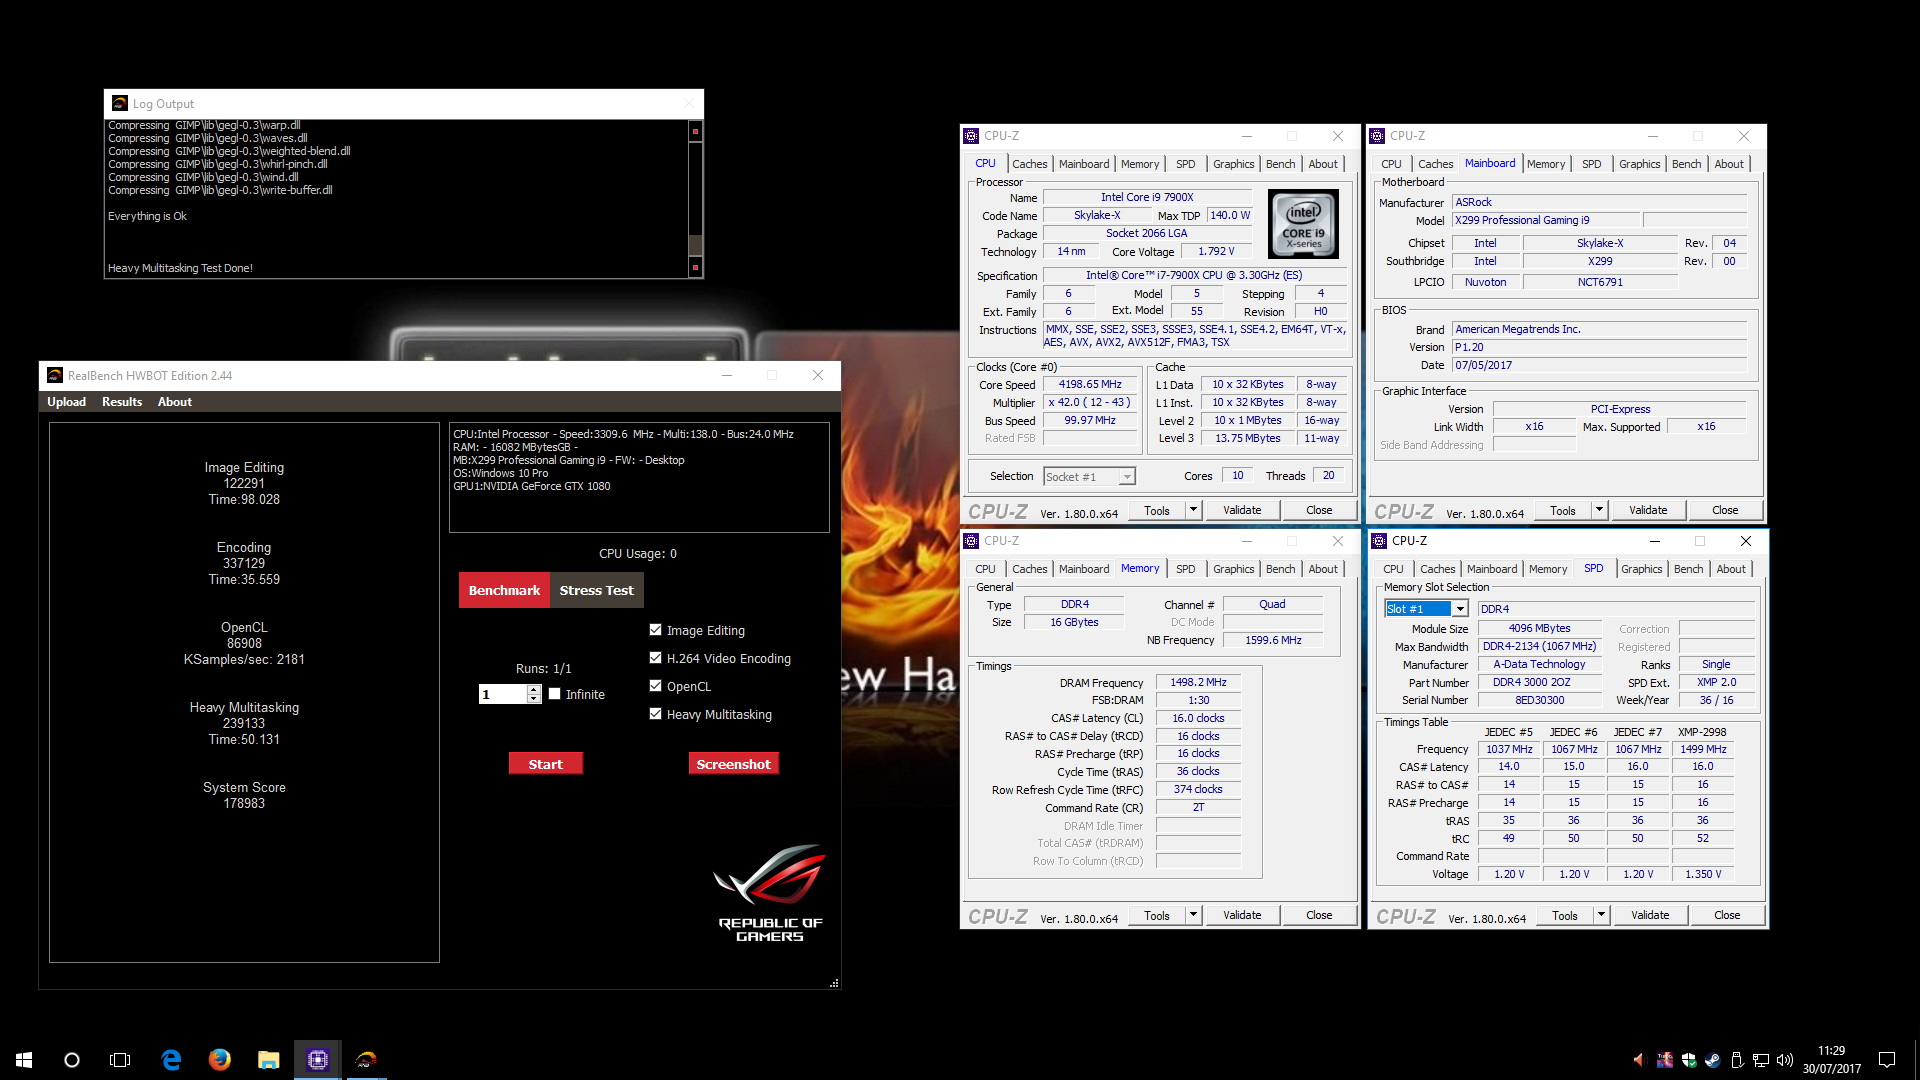Switch to Stress Test tab in RealBench
The width and height of the screenshot is (1920, 1080).
[596, 590]
